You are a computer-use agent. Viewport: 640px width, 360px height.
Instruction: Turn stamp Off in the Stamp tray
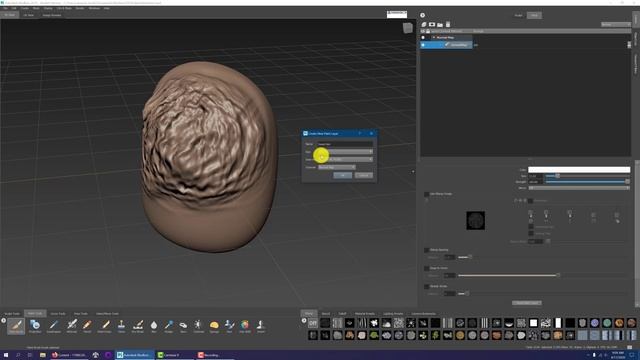click(313, 323)
